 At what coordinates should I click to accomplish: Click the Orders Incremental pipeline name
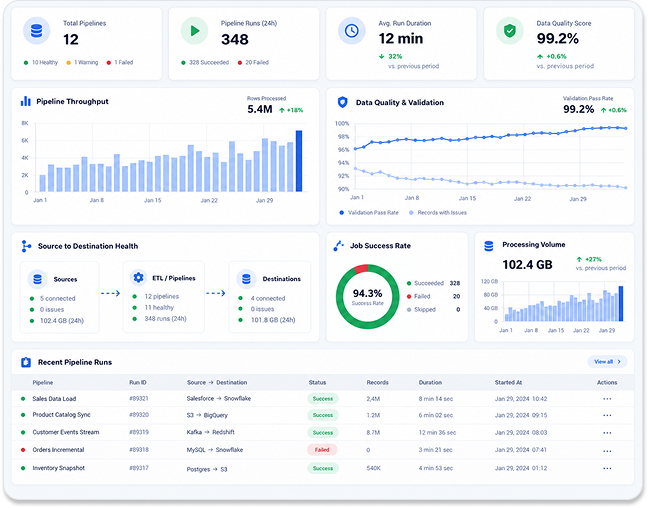[x=58, y=450]
